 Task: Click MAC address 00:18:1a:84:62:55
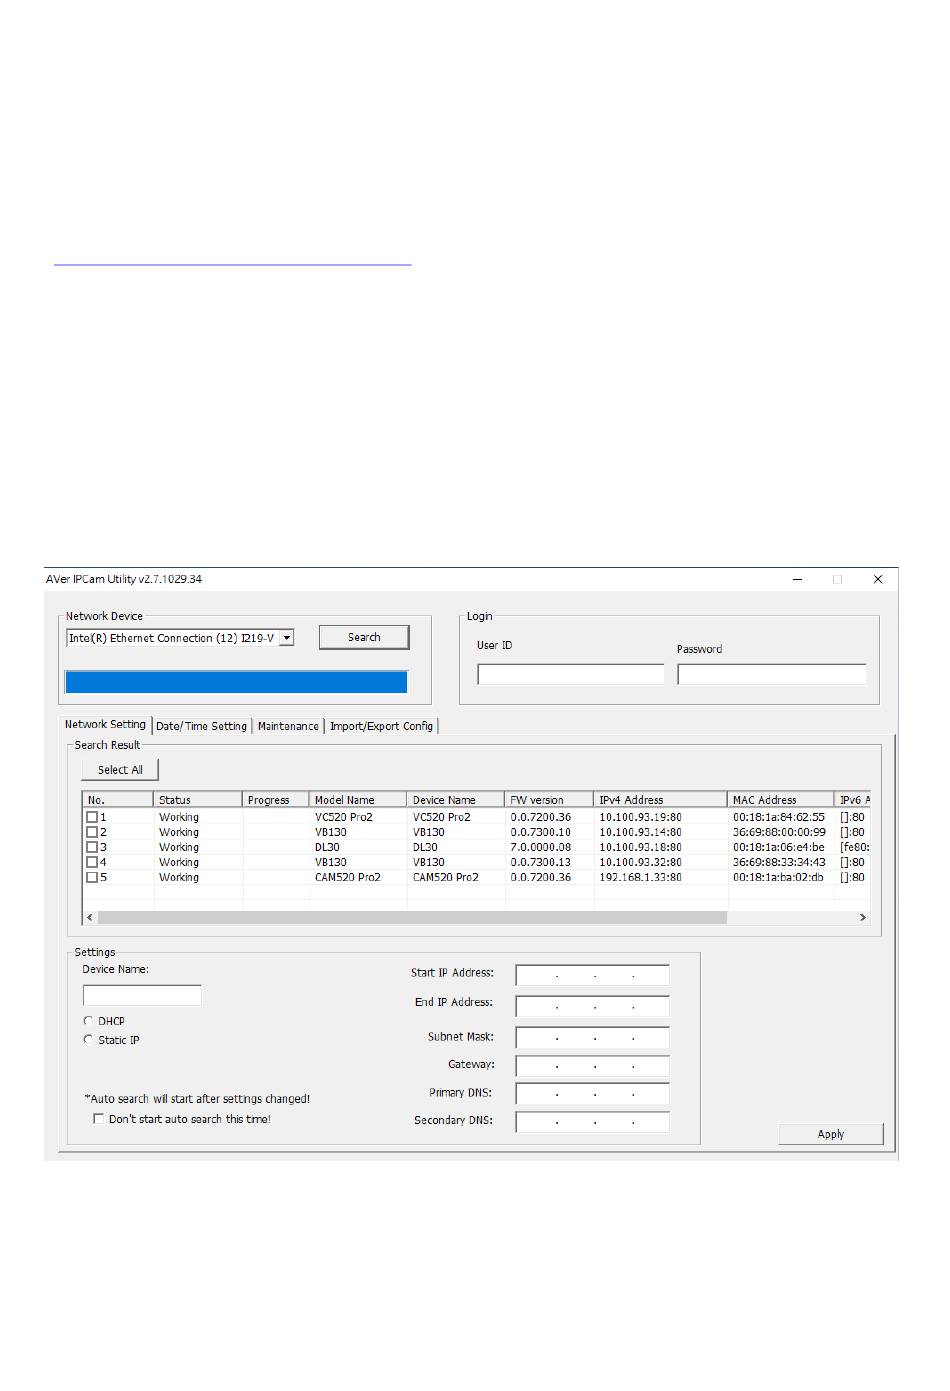779,817
